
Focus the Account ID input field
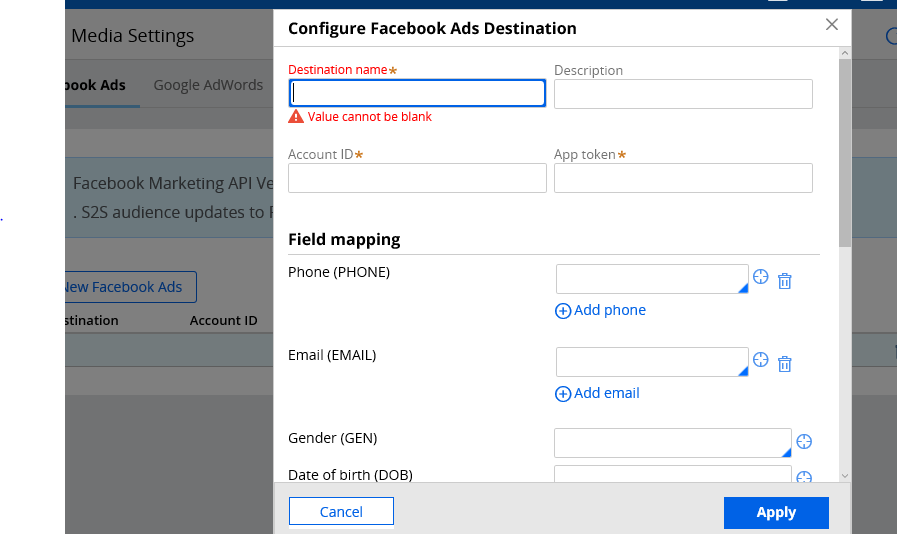(x=417, y=178)
